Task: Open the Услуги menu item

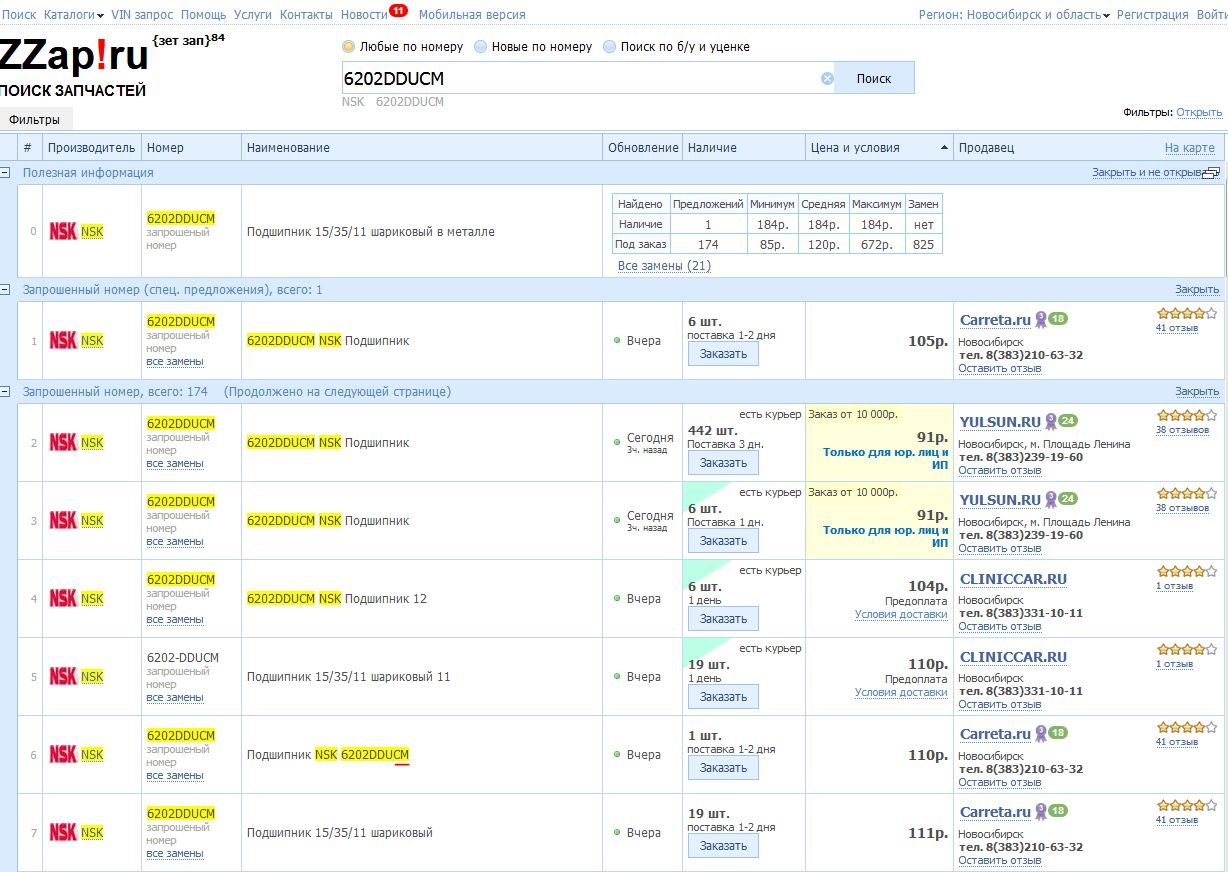Action: pos(253,15)
